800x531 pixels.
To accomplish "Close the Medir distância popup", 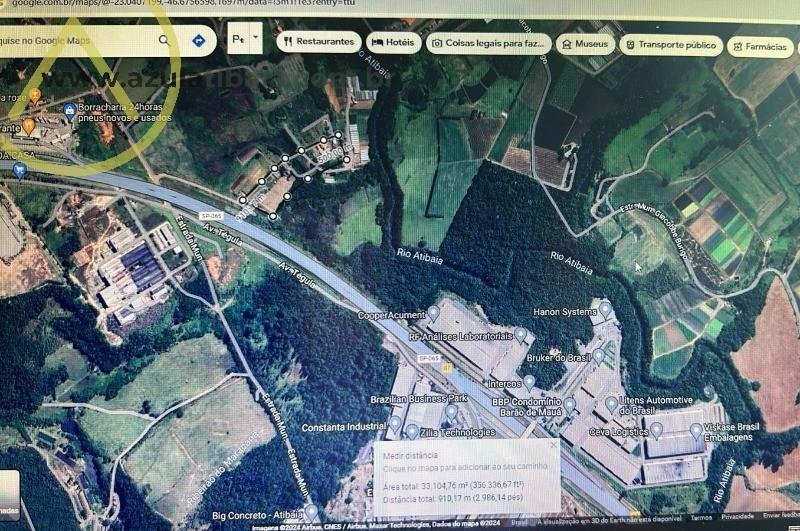I will click(x=553, y=445).
